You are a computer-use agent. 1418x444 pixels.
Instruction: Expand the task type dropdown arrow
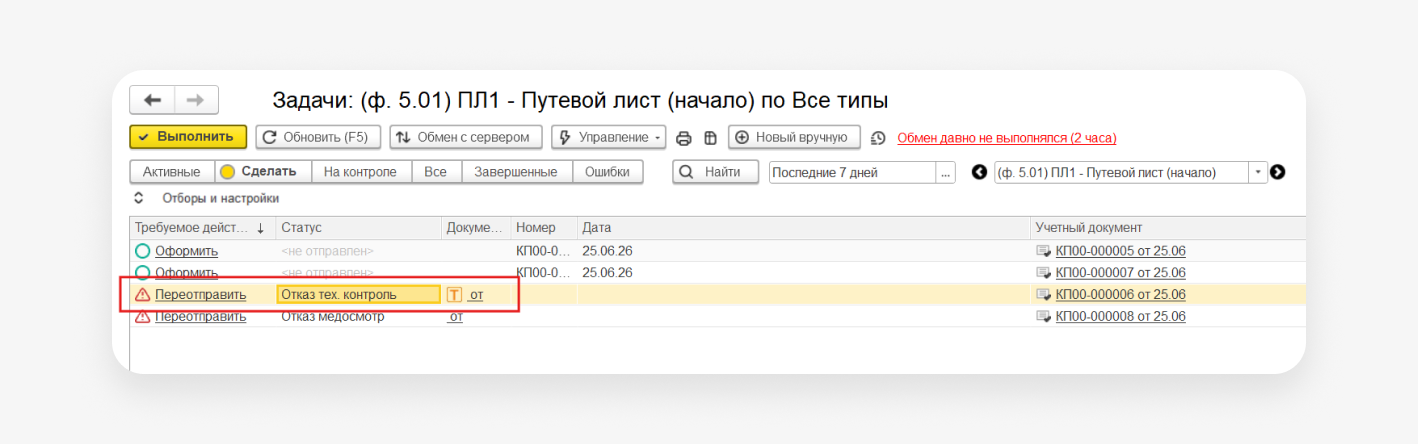[1258, 172]
